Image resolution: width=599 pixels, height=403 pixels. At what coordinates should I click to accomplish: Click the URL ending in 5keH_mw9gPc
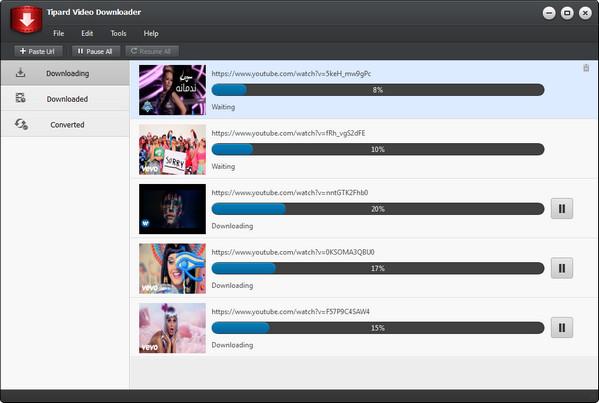291,73
